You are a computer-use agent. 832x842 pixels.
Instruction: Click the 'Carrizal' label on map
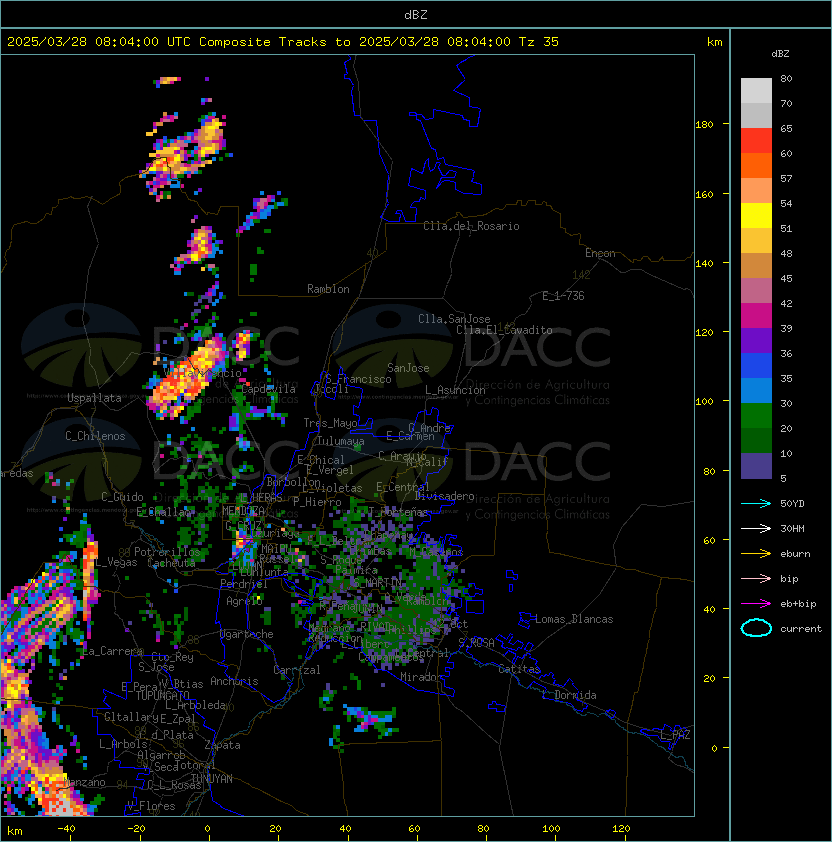point(296,670)
